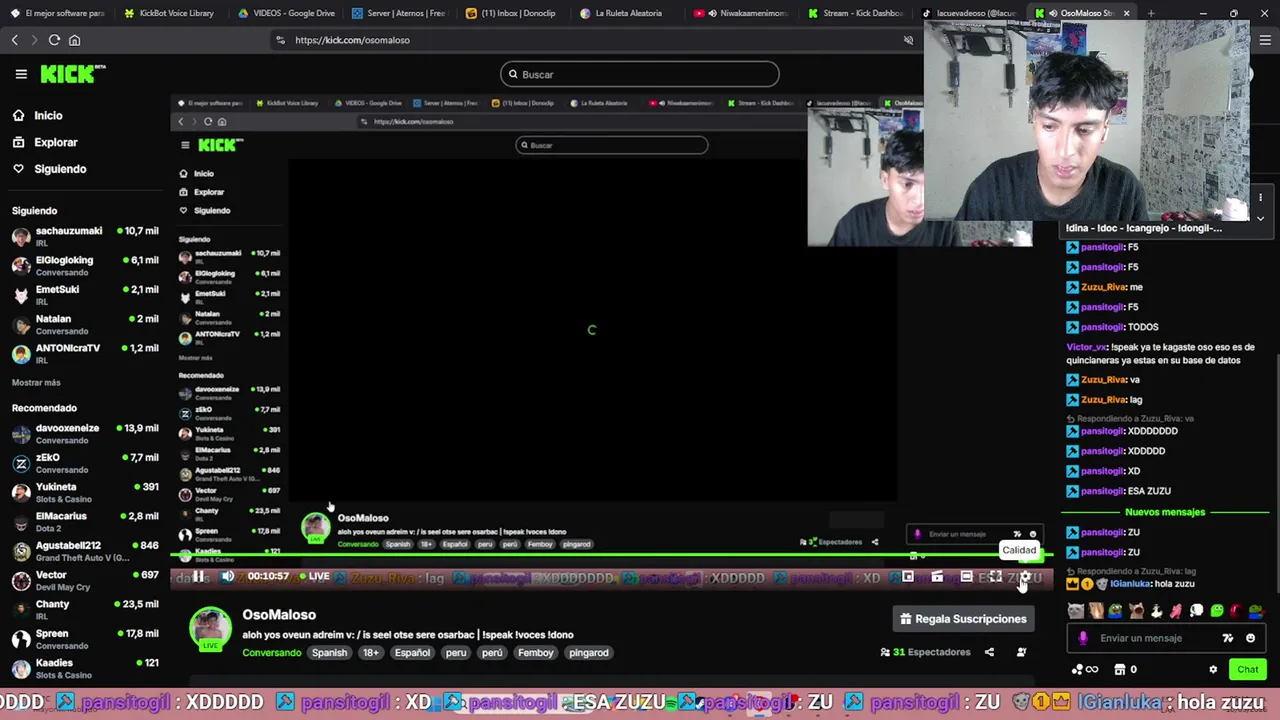Screen dimensions: 1280x720
Task: Click follow user icon beside share
Action: (x=1021, y=652)
